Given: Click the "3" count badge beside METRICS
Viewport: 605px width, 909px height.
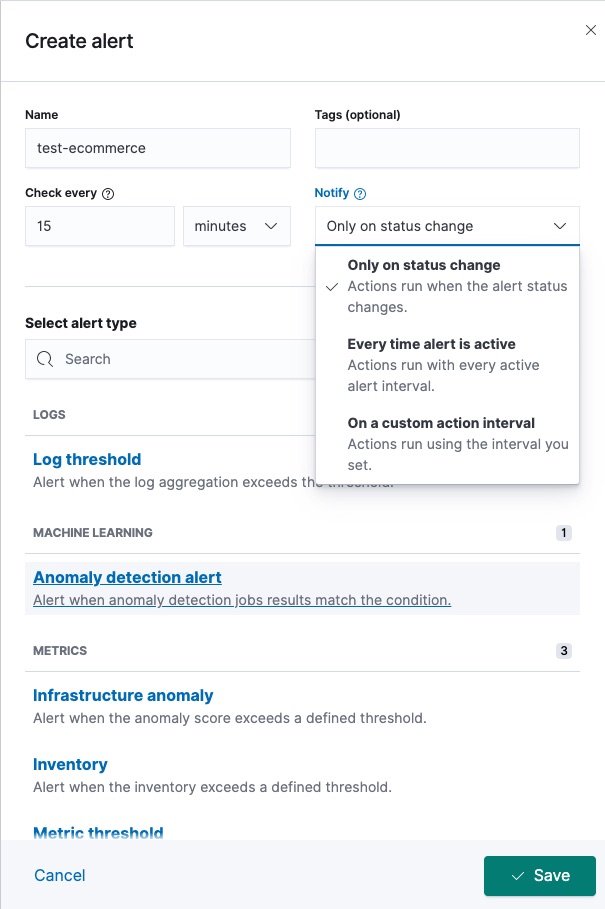Looking at the screenshot, I should (x=563, y=650).
